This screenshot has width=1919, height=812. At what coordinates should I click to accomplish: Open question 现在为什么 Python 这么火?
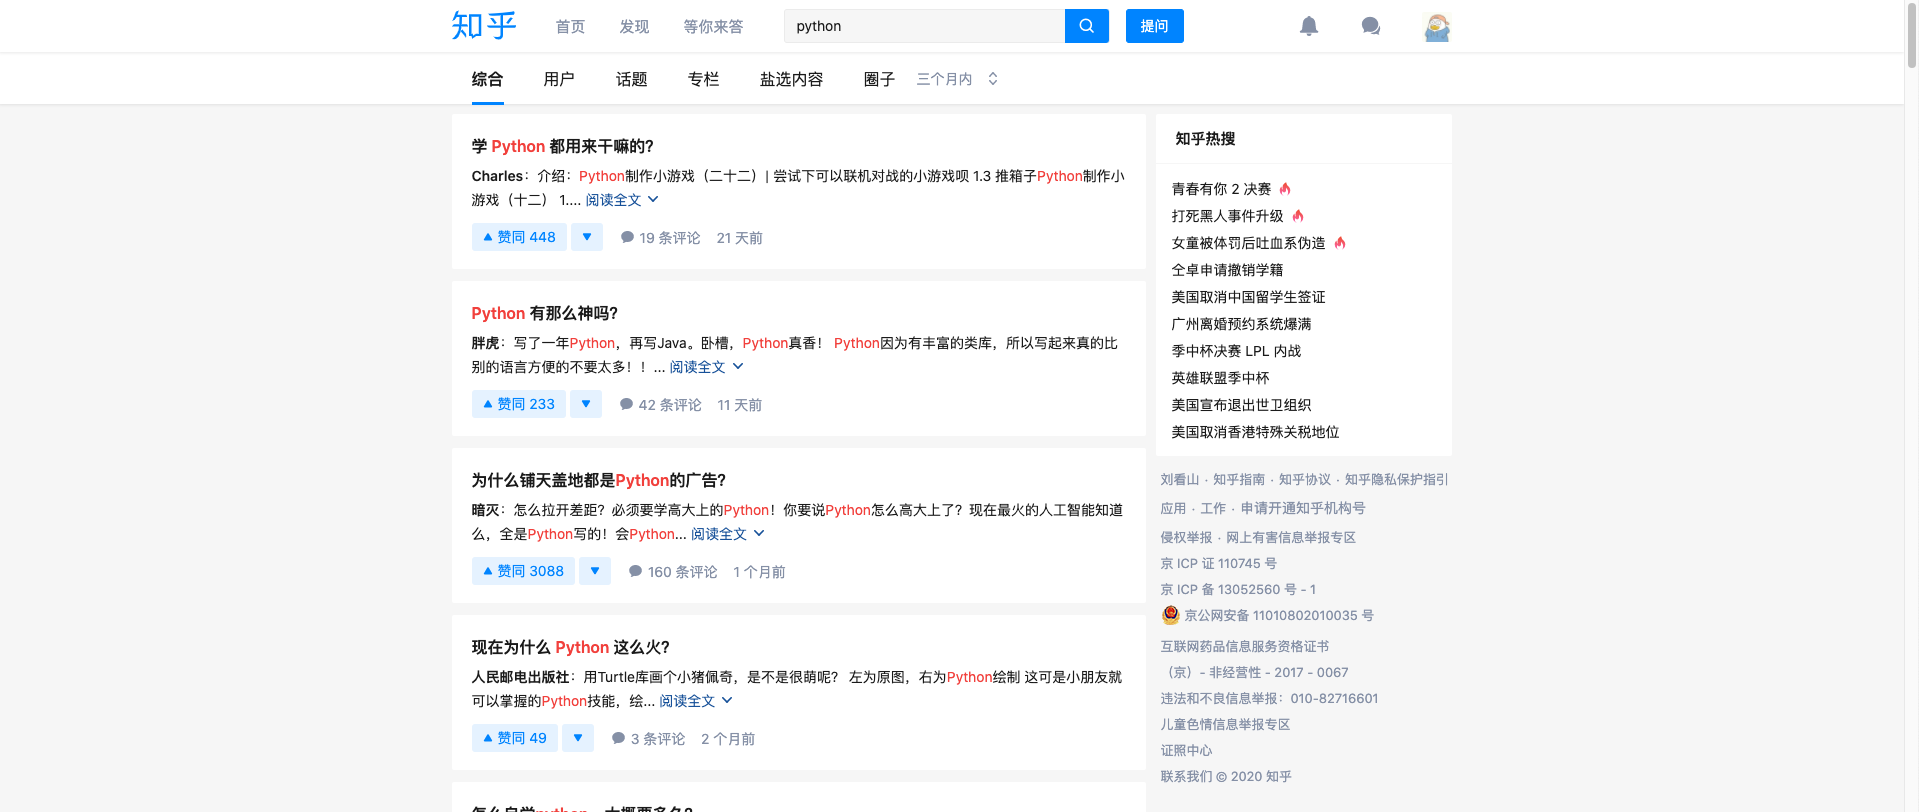tap(571, 647)
